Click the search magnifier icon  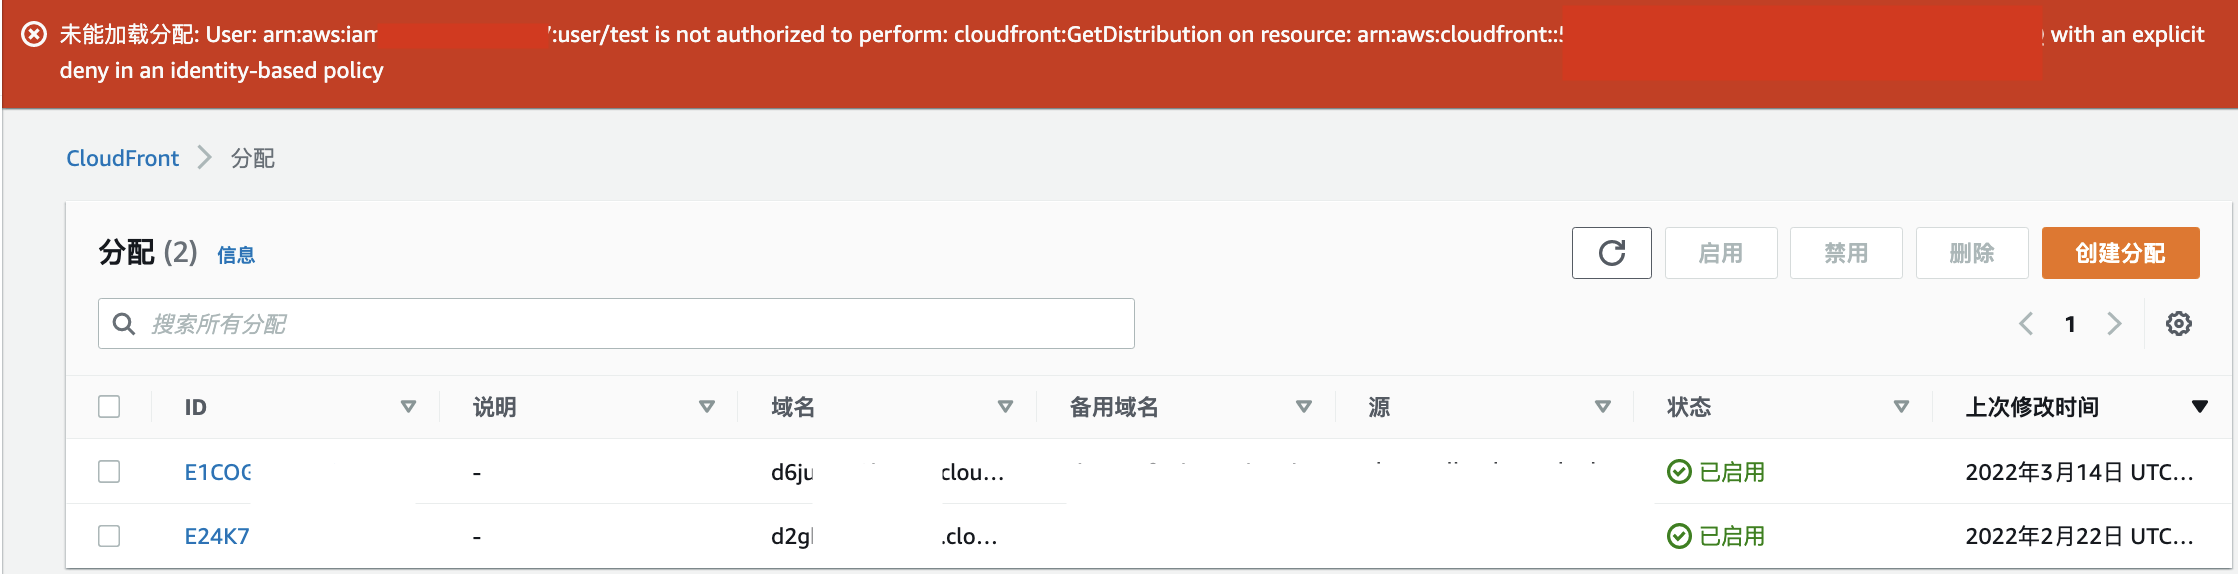click(x=124, y=324)
